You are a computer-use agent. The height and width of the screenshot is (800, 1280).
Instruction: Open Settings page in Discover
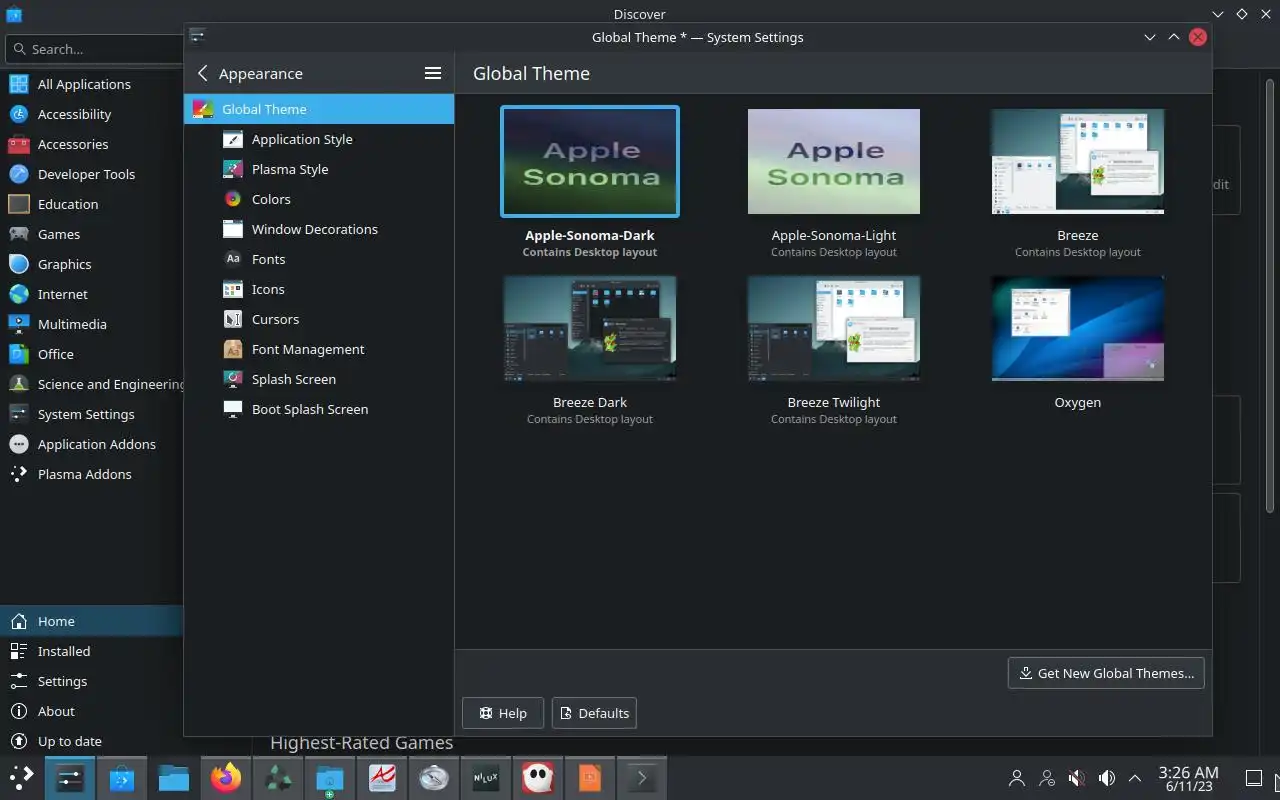[x=92, y=681]
